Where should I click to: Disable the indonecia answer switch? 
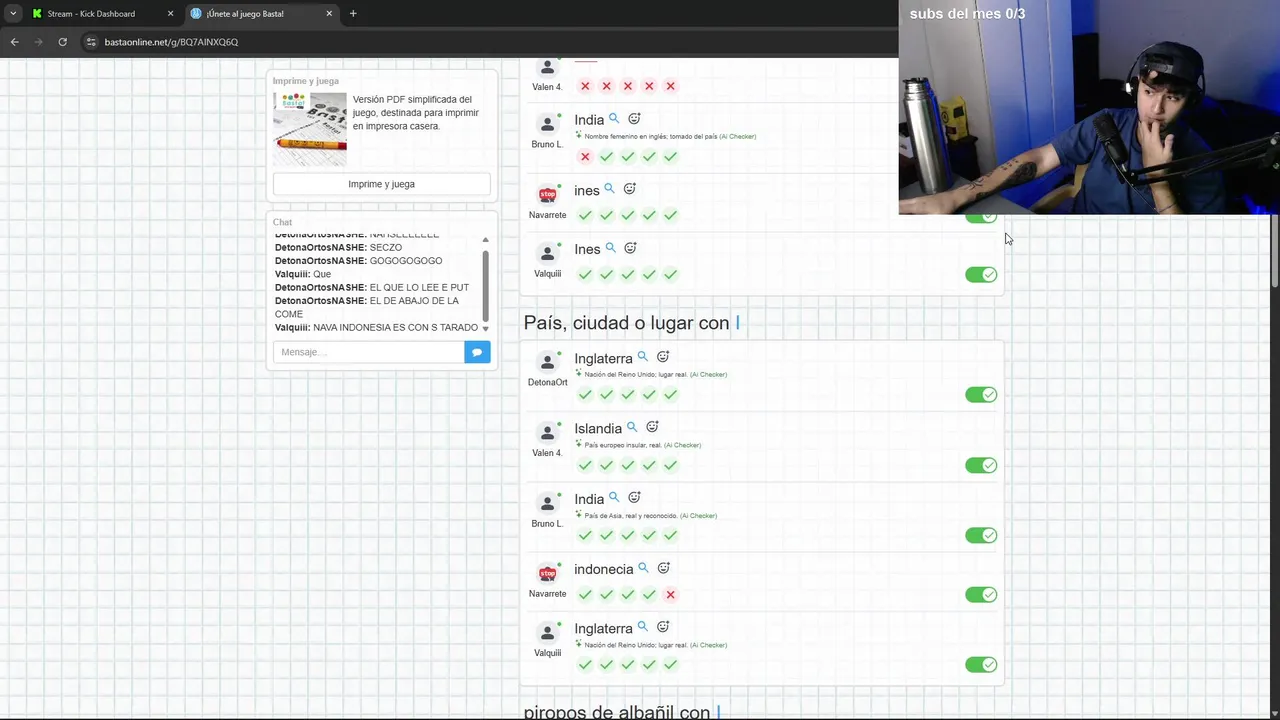(981, 595)
